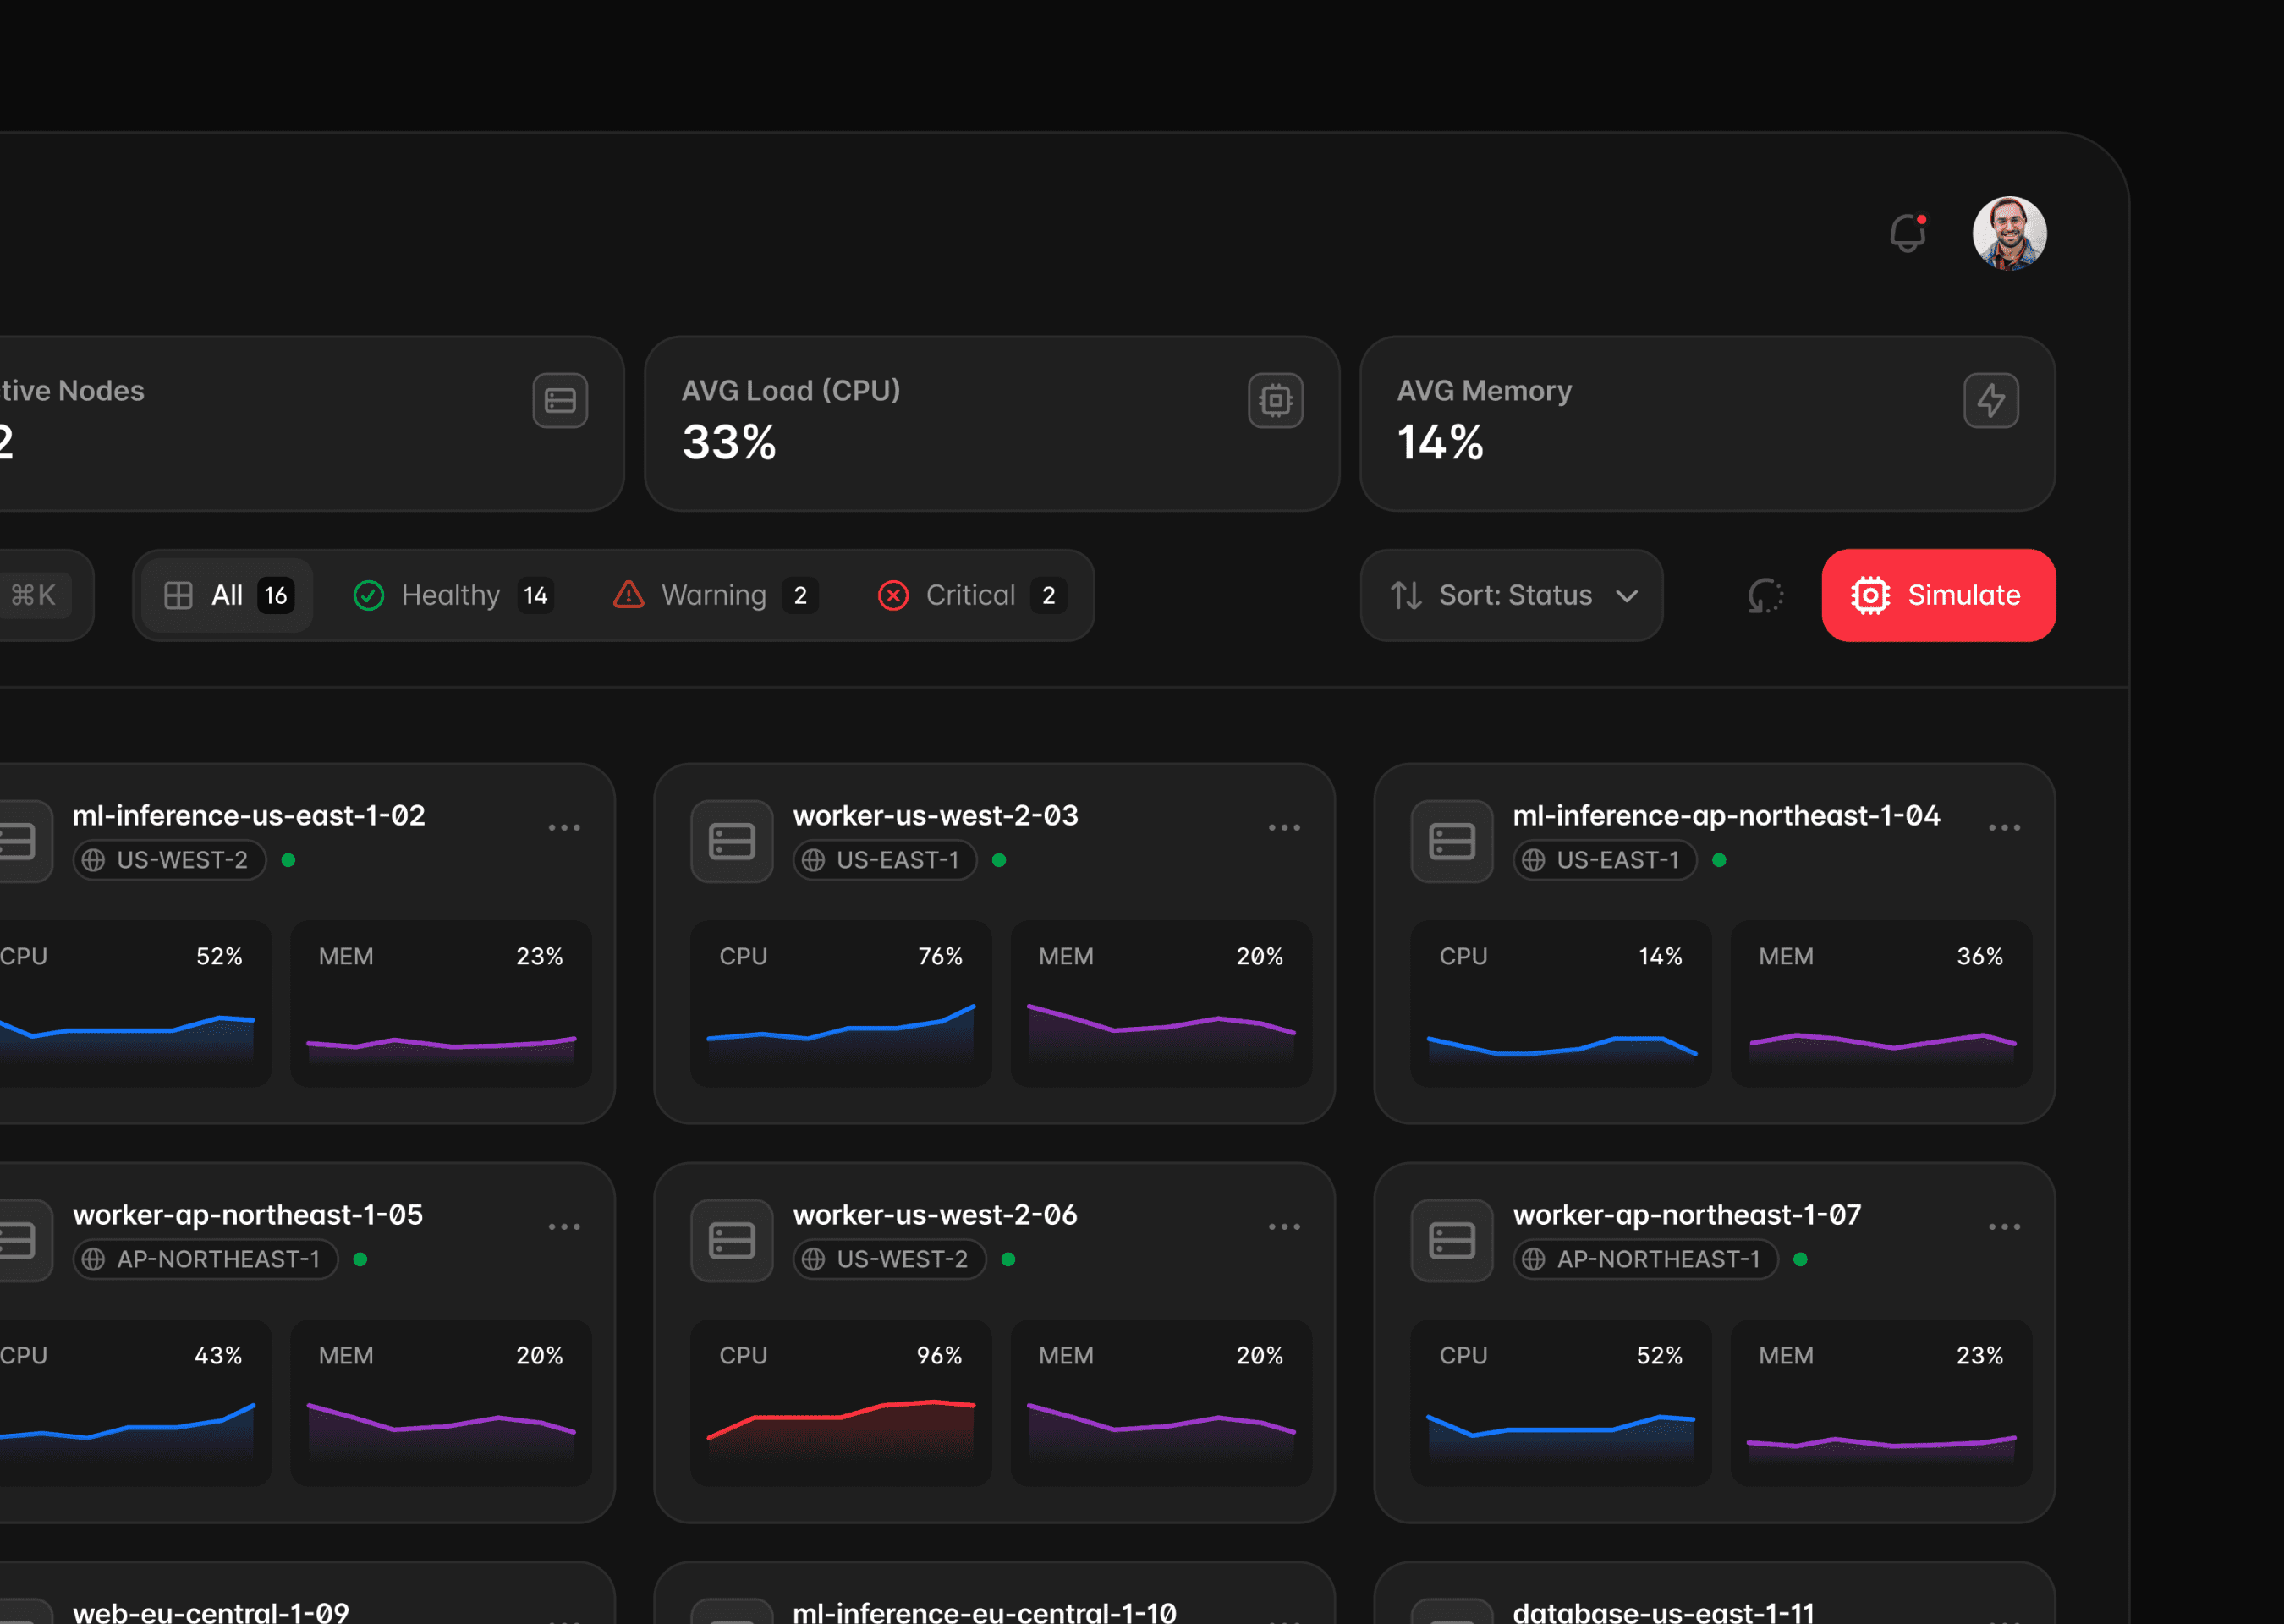Open the Sort: Status dropdown
This screenshot has height=1624, width=2284.
(x=1511, y=596)
